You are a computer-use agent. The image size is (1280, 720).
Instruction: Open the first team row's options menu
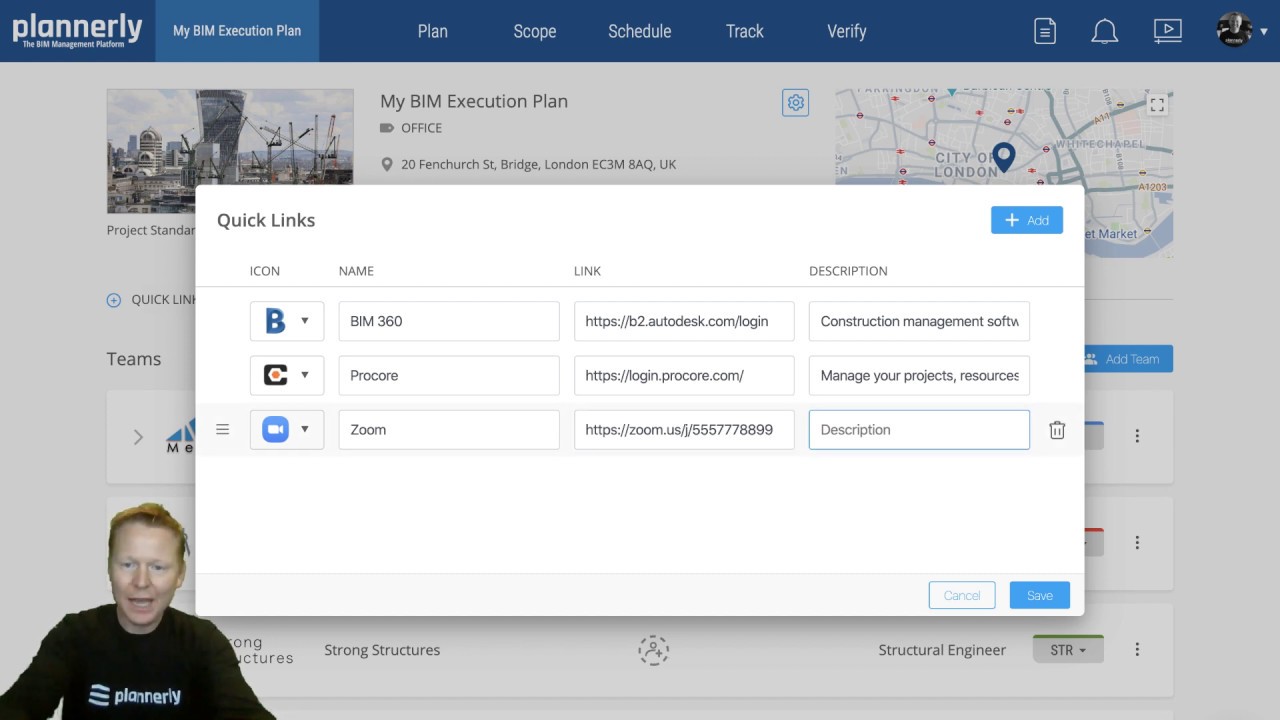tap(1137, 436)
